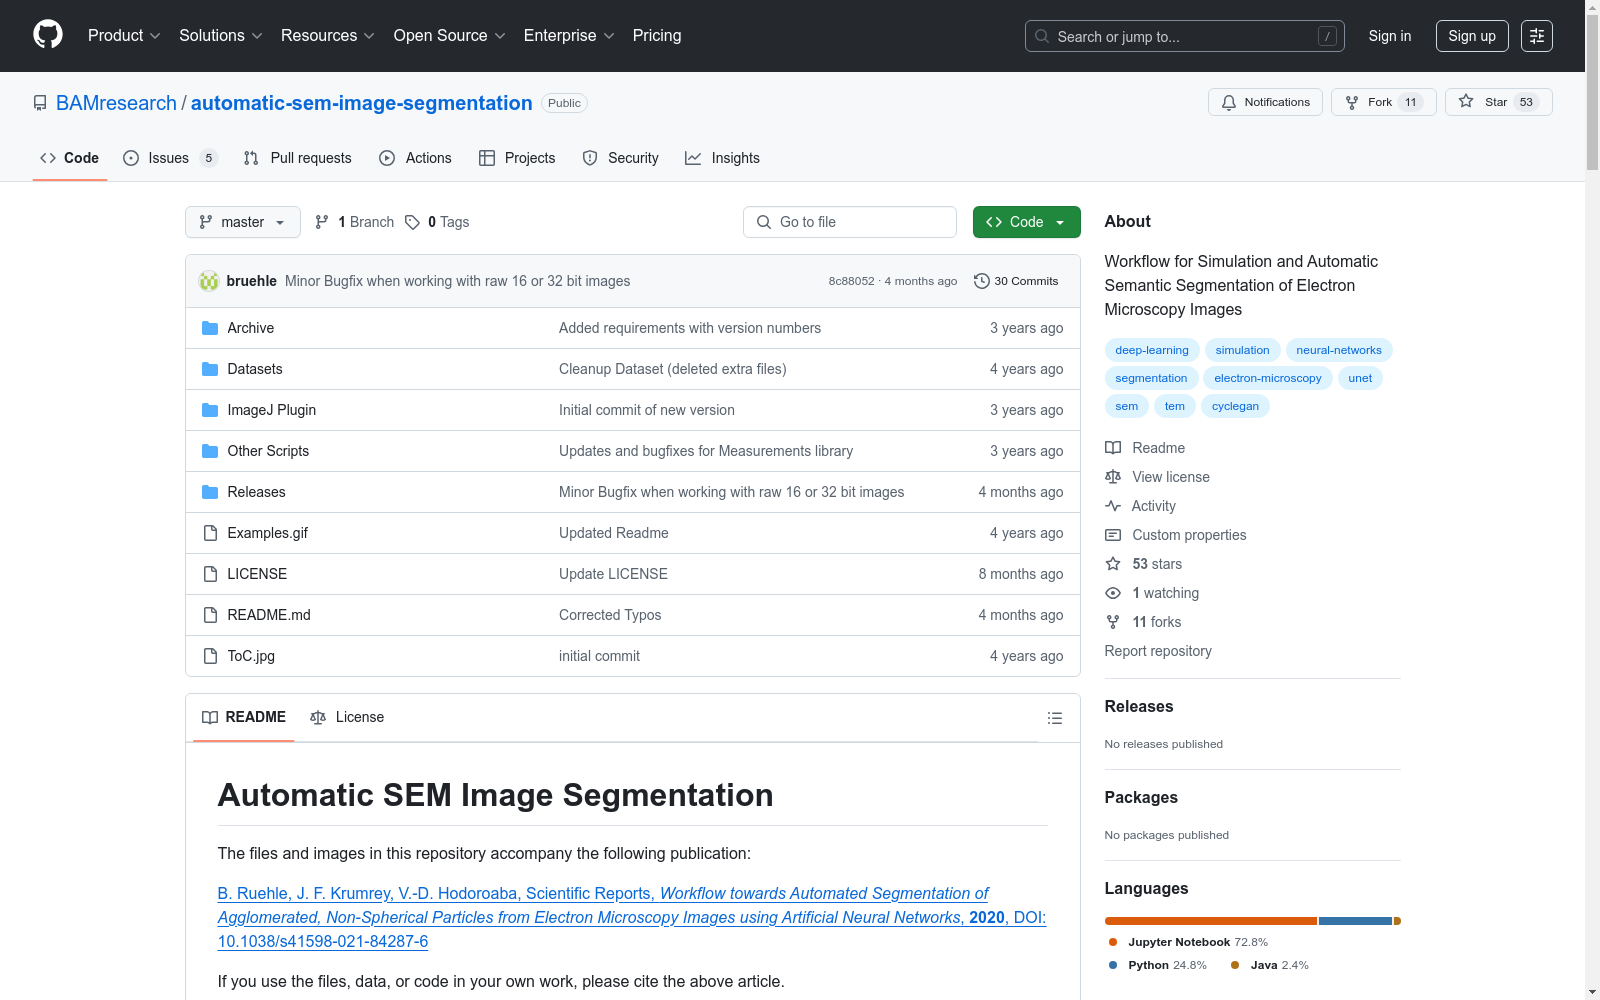Select the README tab

coord(244,717)
